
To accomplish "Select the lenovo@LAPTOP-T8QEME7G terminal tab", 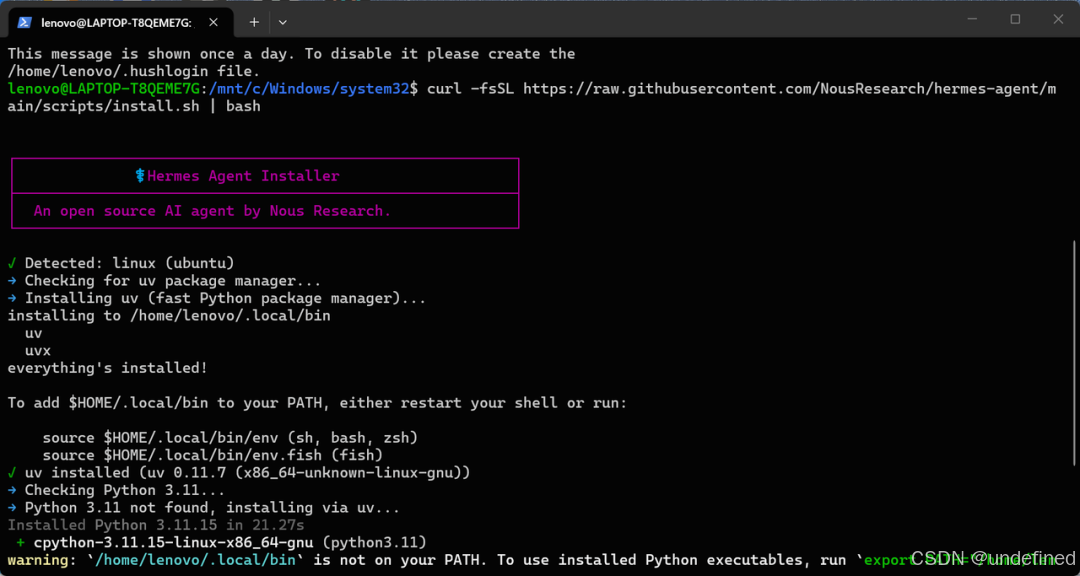I will [119, 22].
